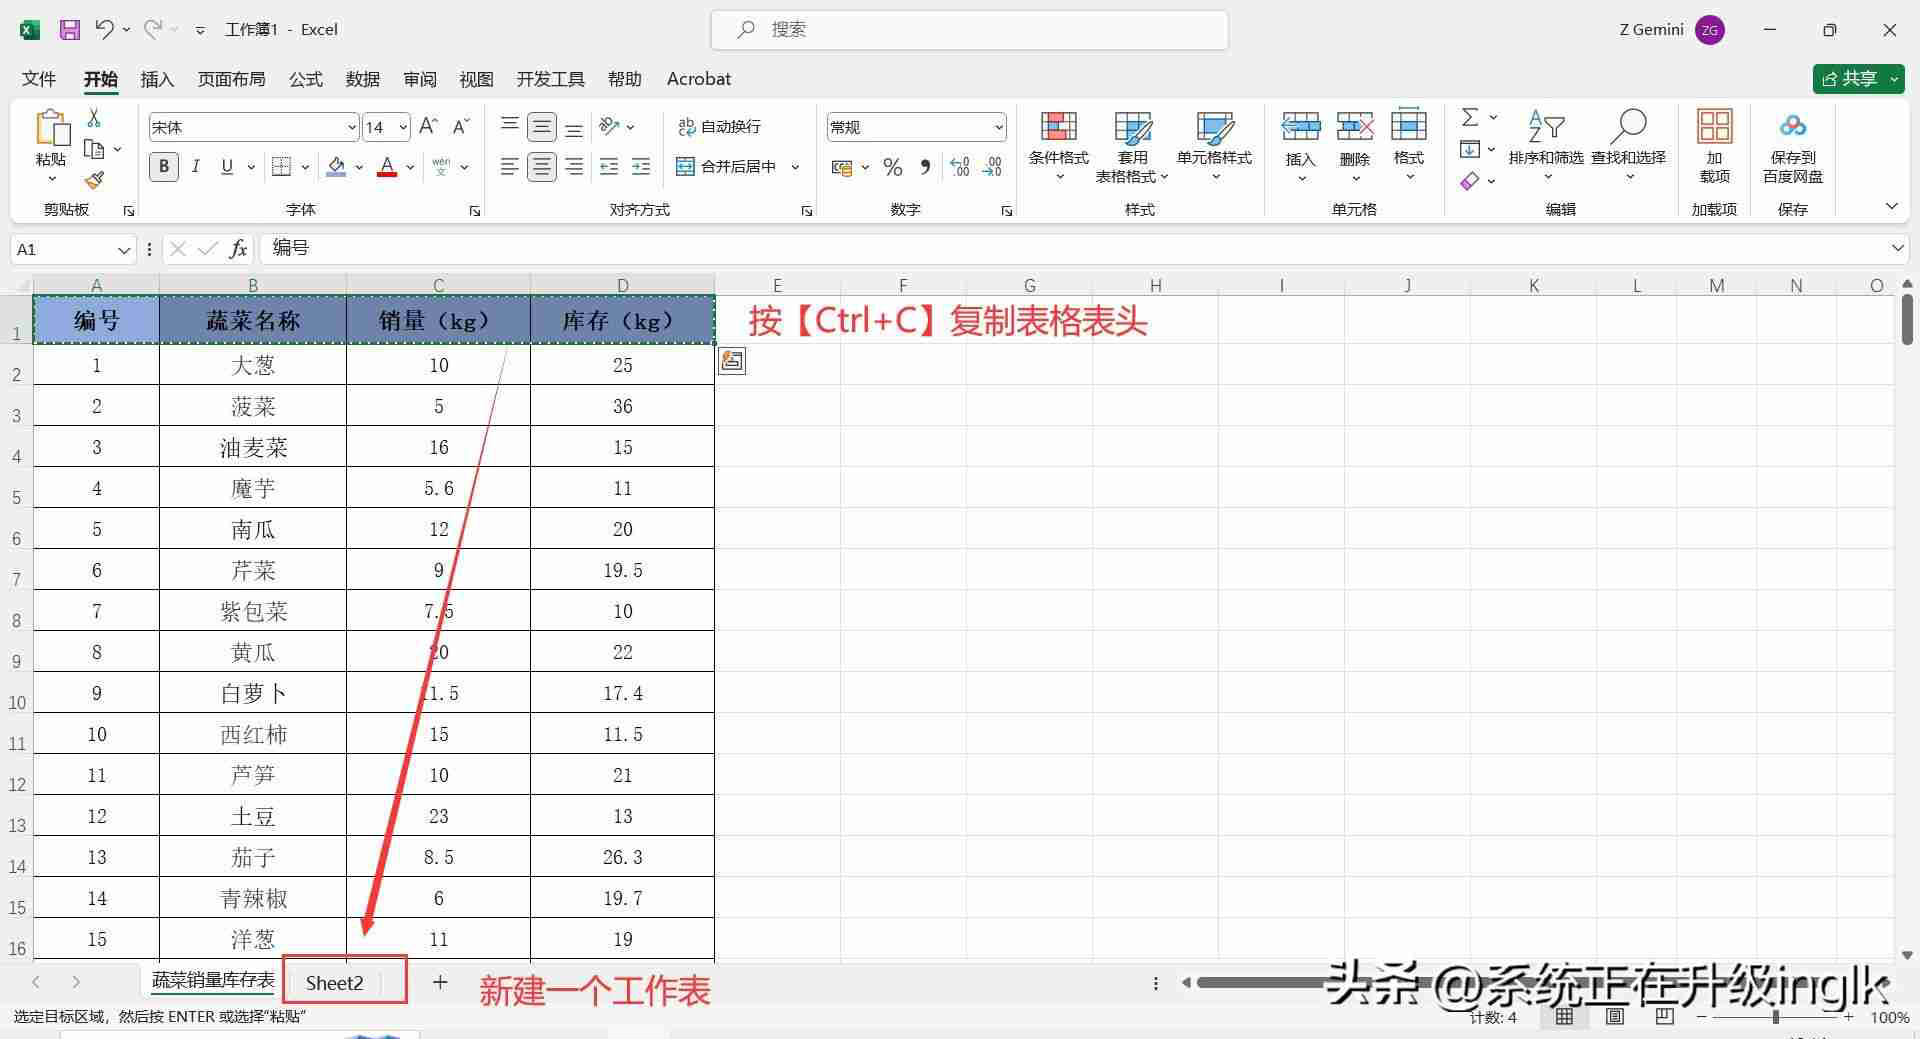Click the vertical scrollbar thumb
1920x1039 pixels.
tap(1907, 320)
